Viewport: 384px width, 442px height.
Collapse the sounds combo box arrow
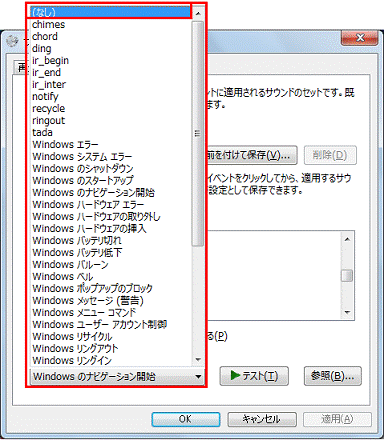pos(198,377)
